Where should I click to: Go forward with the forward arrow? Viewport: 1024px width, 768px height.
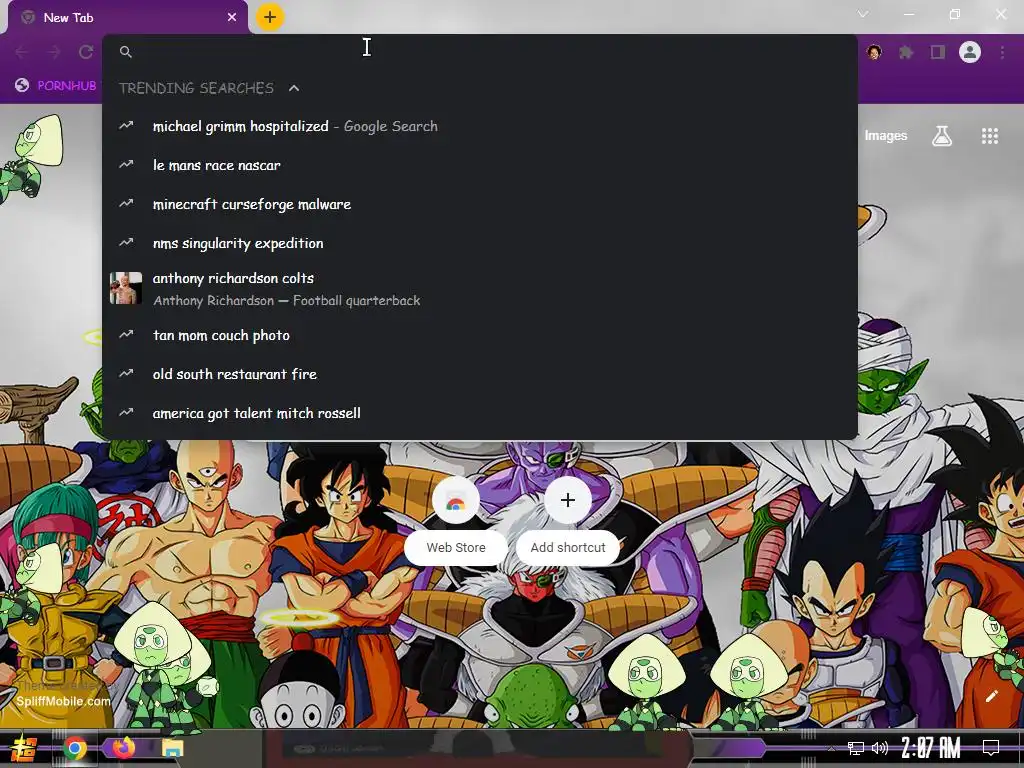click(54, 52)
